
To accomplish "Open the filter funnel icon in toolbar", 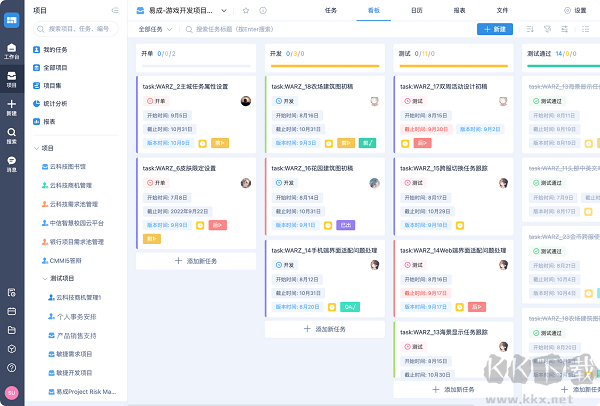I will 548,29.
